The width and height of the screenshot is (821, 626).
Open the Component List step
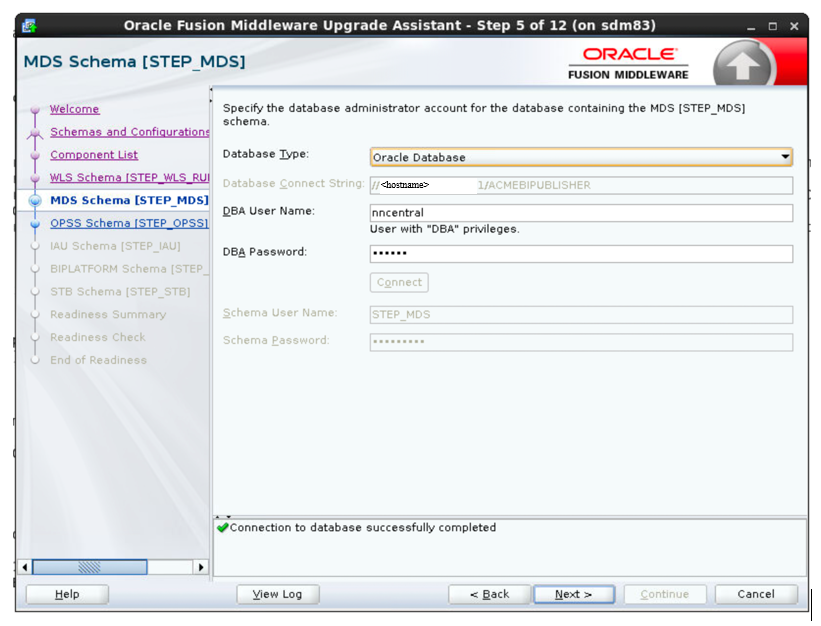(x=94, y=155)
